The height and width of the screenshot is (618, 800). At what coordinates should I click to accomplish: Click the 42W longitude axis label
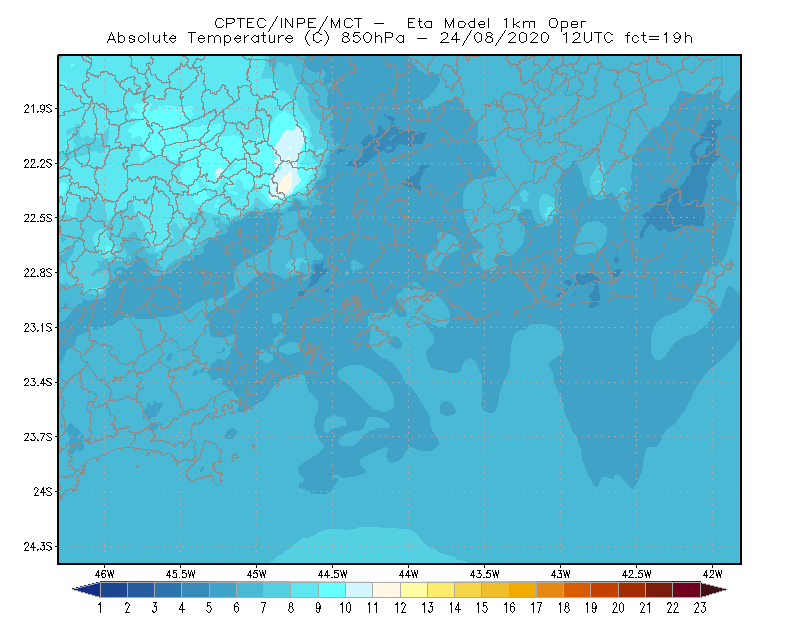[x=713, y=574]
